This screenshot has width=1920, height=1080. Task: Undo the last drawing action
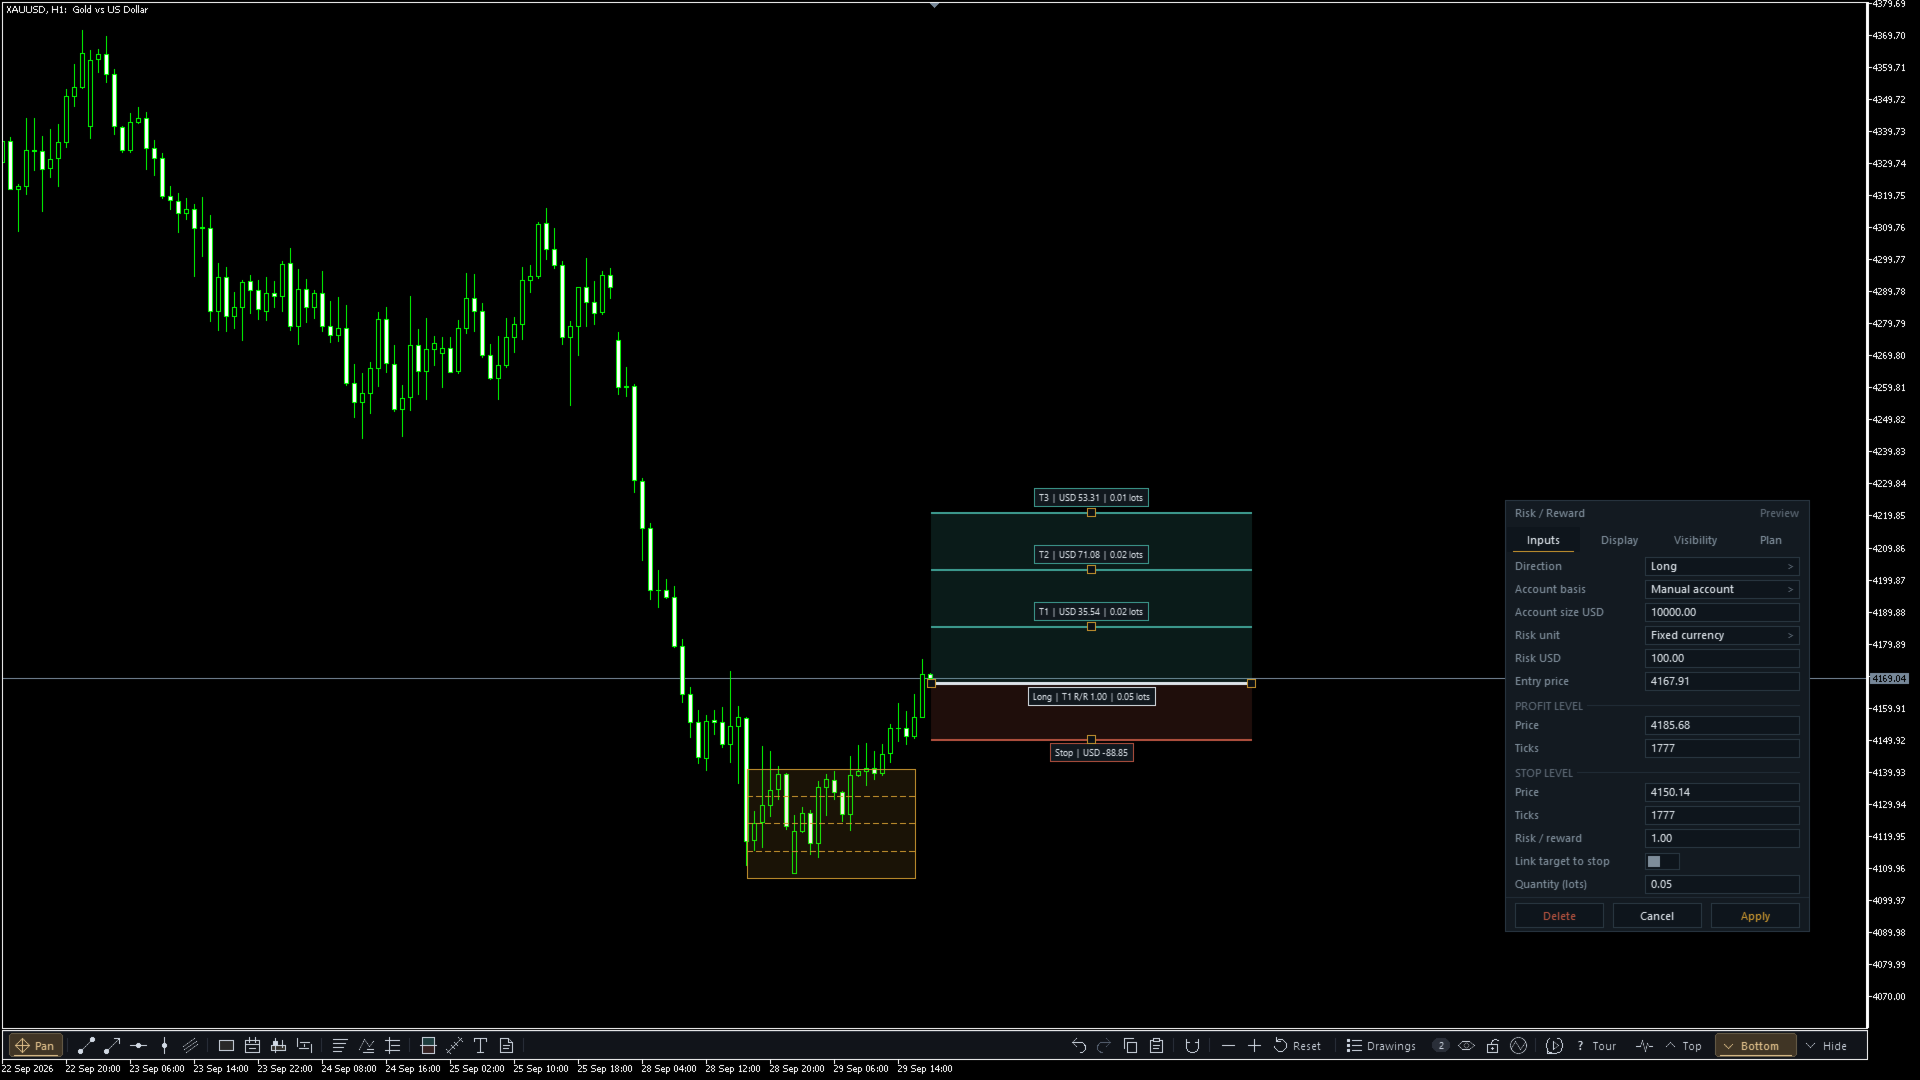click(x=1078, y=1046)
